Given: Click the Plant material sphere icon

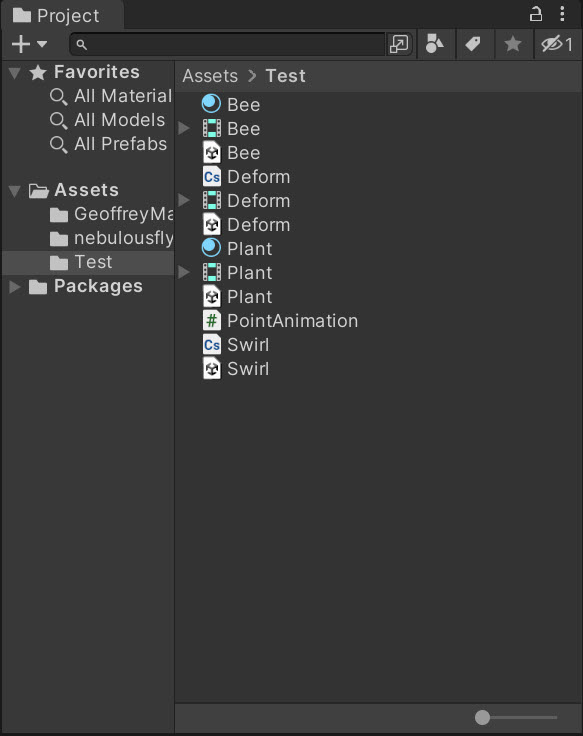Looking at the screenshot, I should (211, 248).
